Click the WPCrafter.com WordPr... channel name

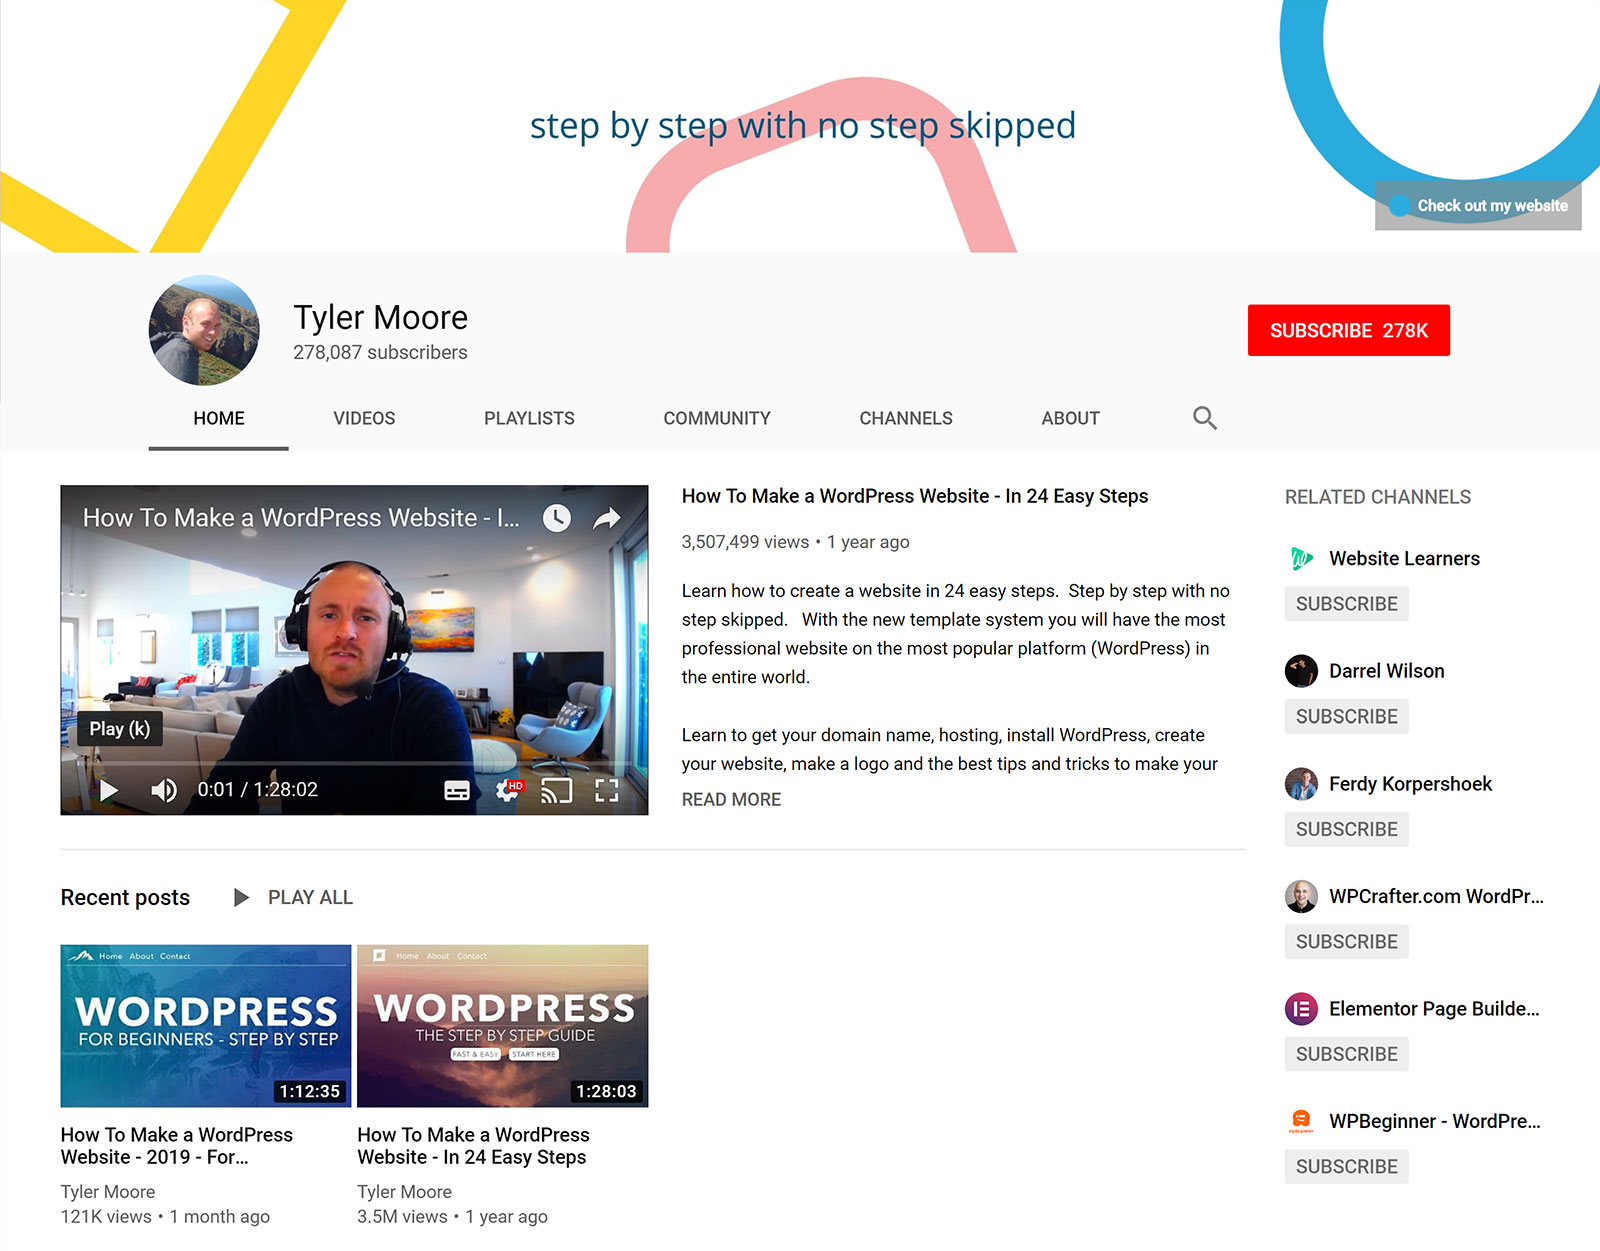coord(1436,896)
